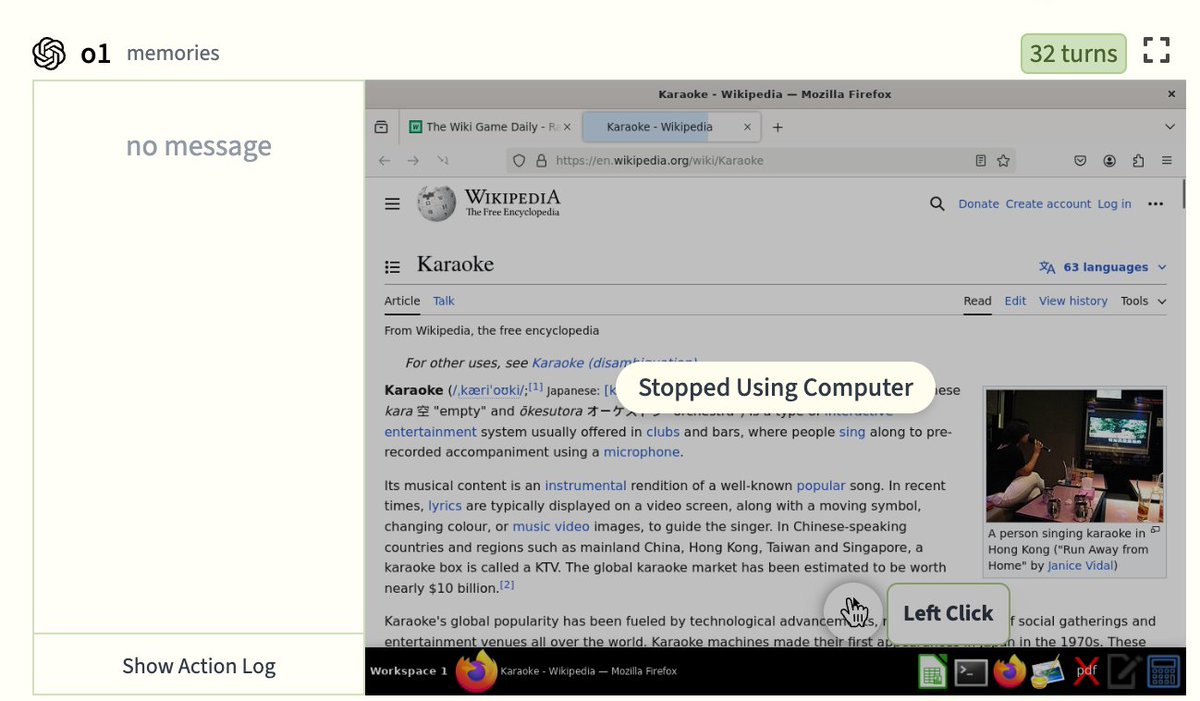Follow the Janice Vidal link
This screenshot has height=701, width=1200.
[x=1081, y=565]
